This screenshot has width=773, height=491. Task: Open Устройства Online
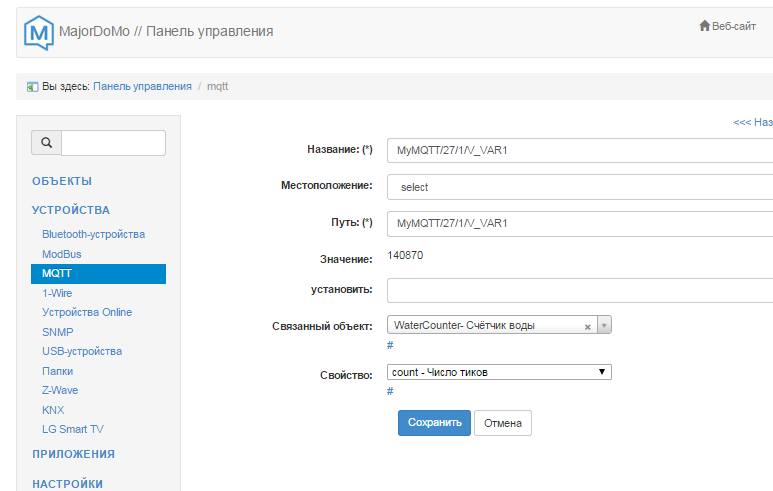(x=87, y=312)
